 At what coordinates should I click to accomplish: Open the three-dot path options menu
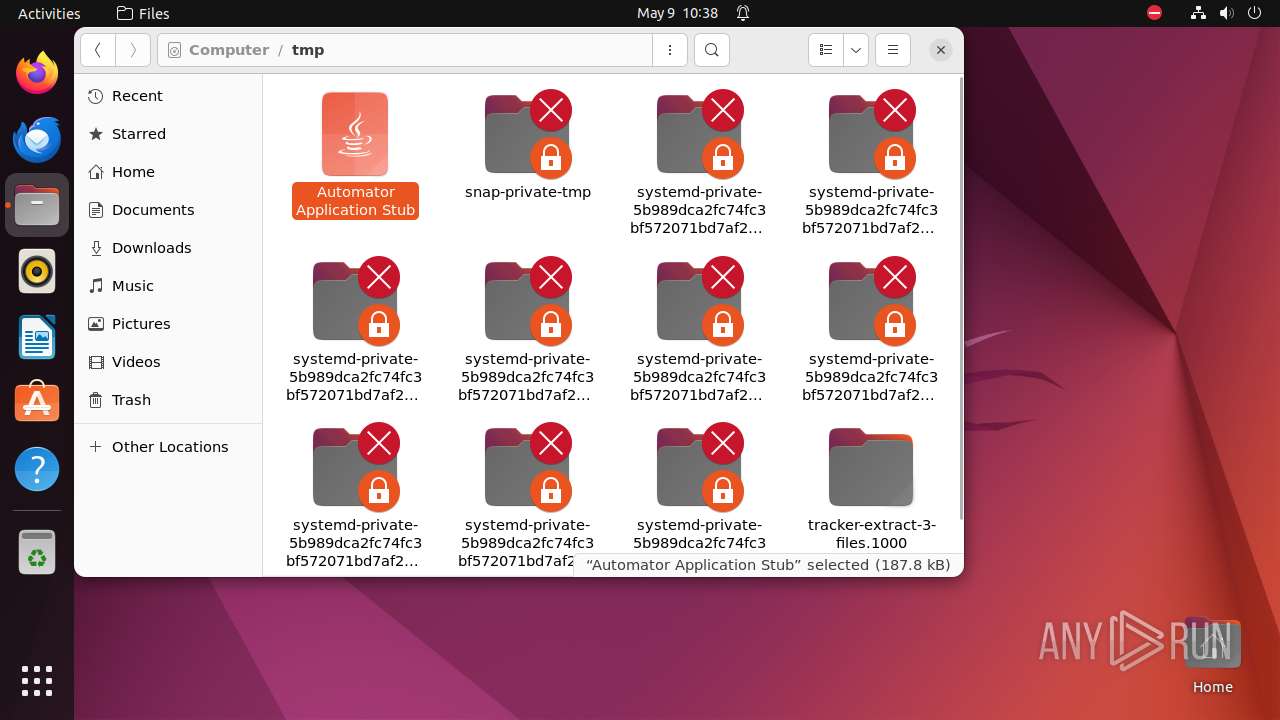click(x=669, y=50)
